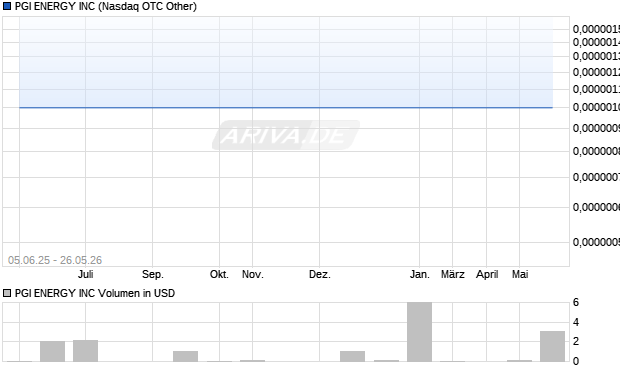Click the chart title PGI ENERGY INC (Nasdaq OTC Other)

106,6
